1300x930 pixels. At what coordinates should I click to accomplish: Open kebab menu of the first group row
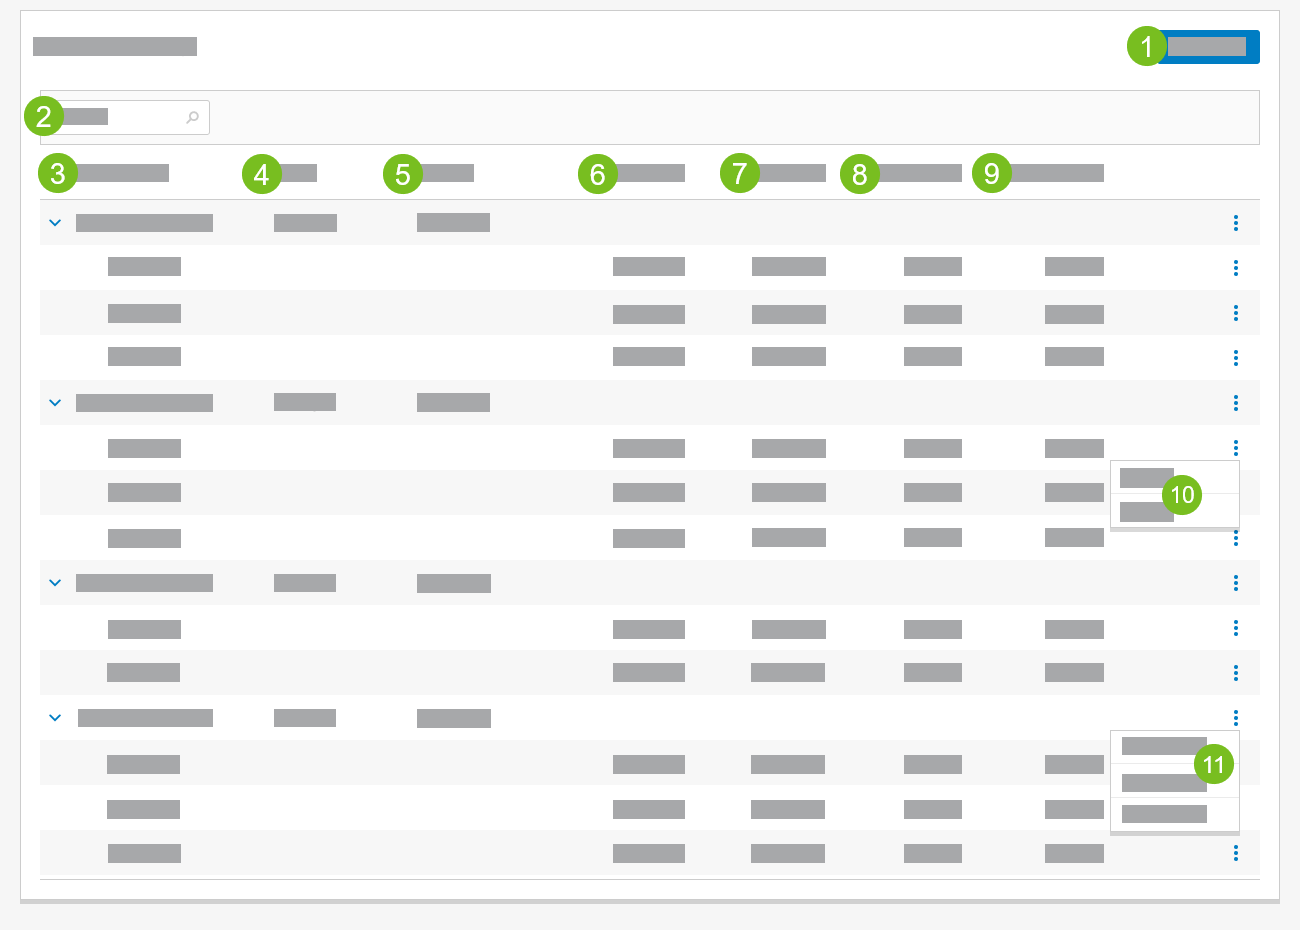pos(1236,223)
